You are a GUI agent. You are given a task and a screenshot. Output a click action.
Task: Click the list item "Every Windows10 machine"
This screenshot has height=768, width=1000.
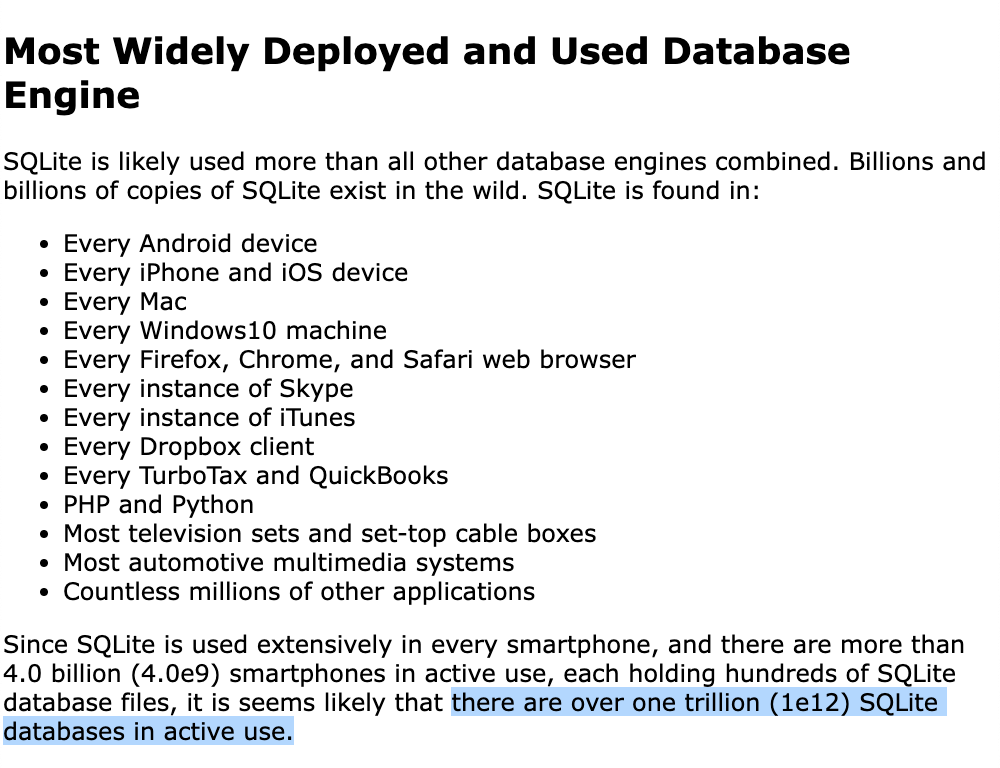(225, 330)
